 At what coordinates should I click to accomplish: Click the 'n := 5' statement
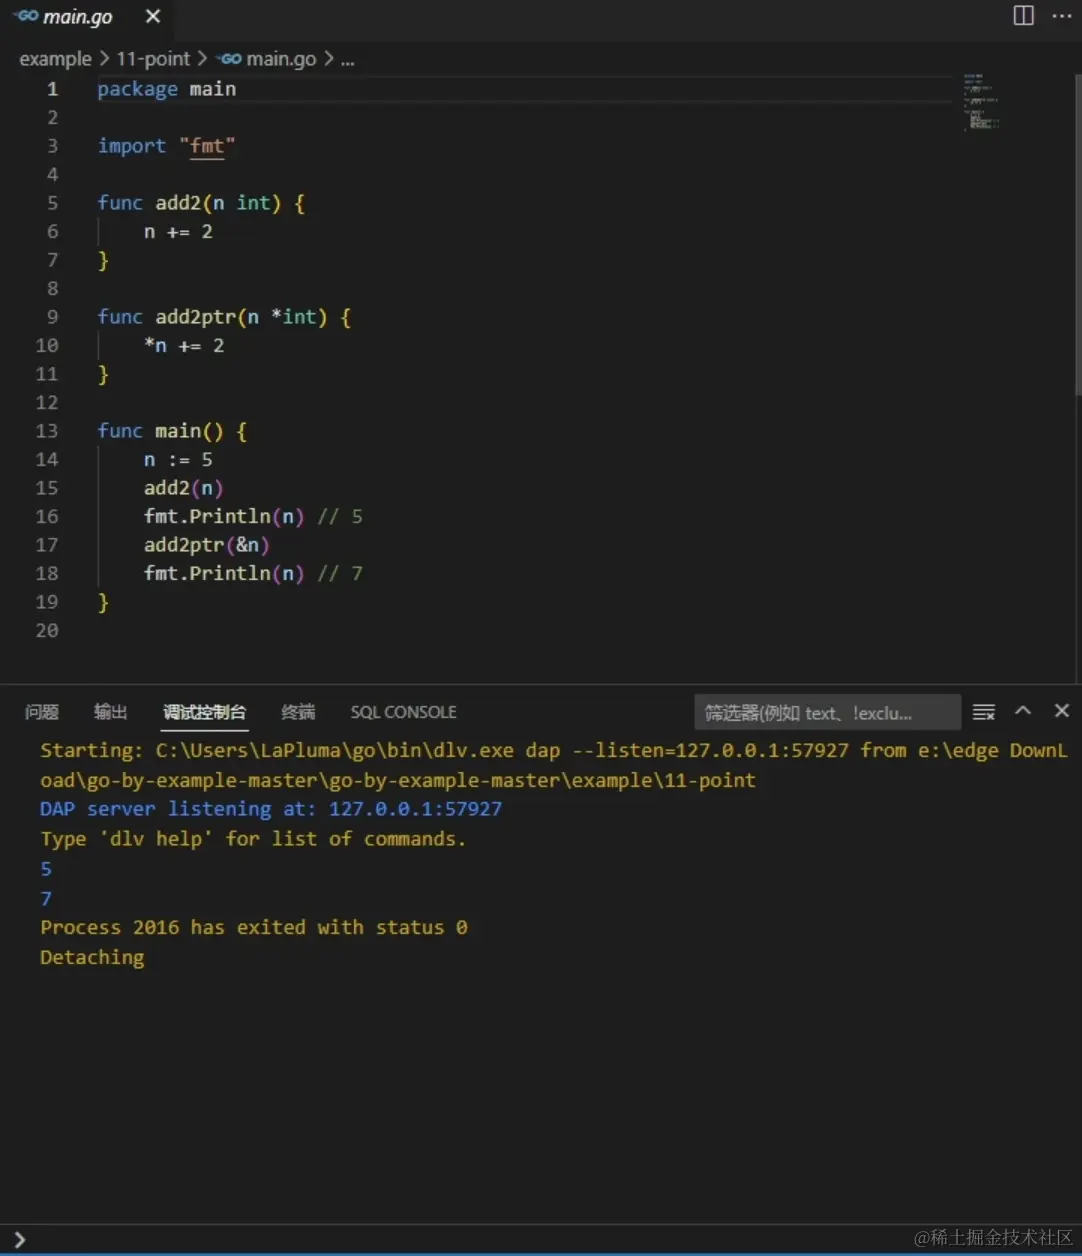coord(178,460)
